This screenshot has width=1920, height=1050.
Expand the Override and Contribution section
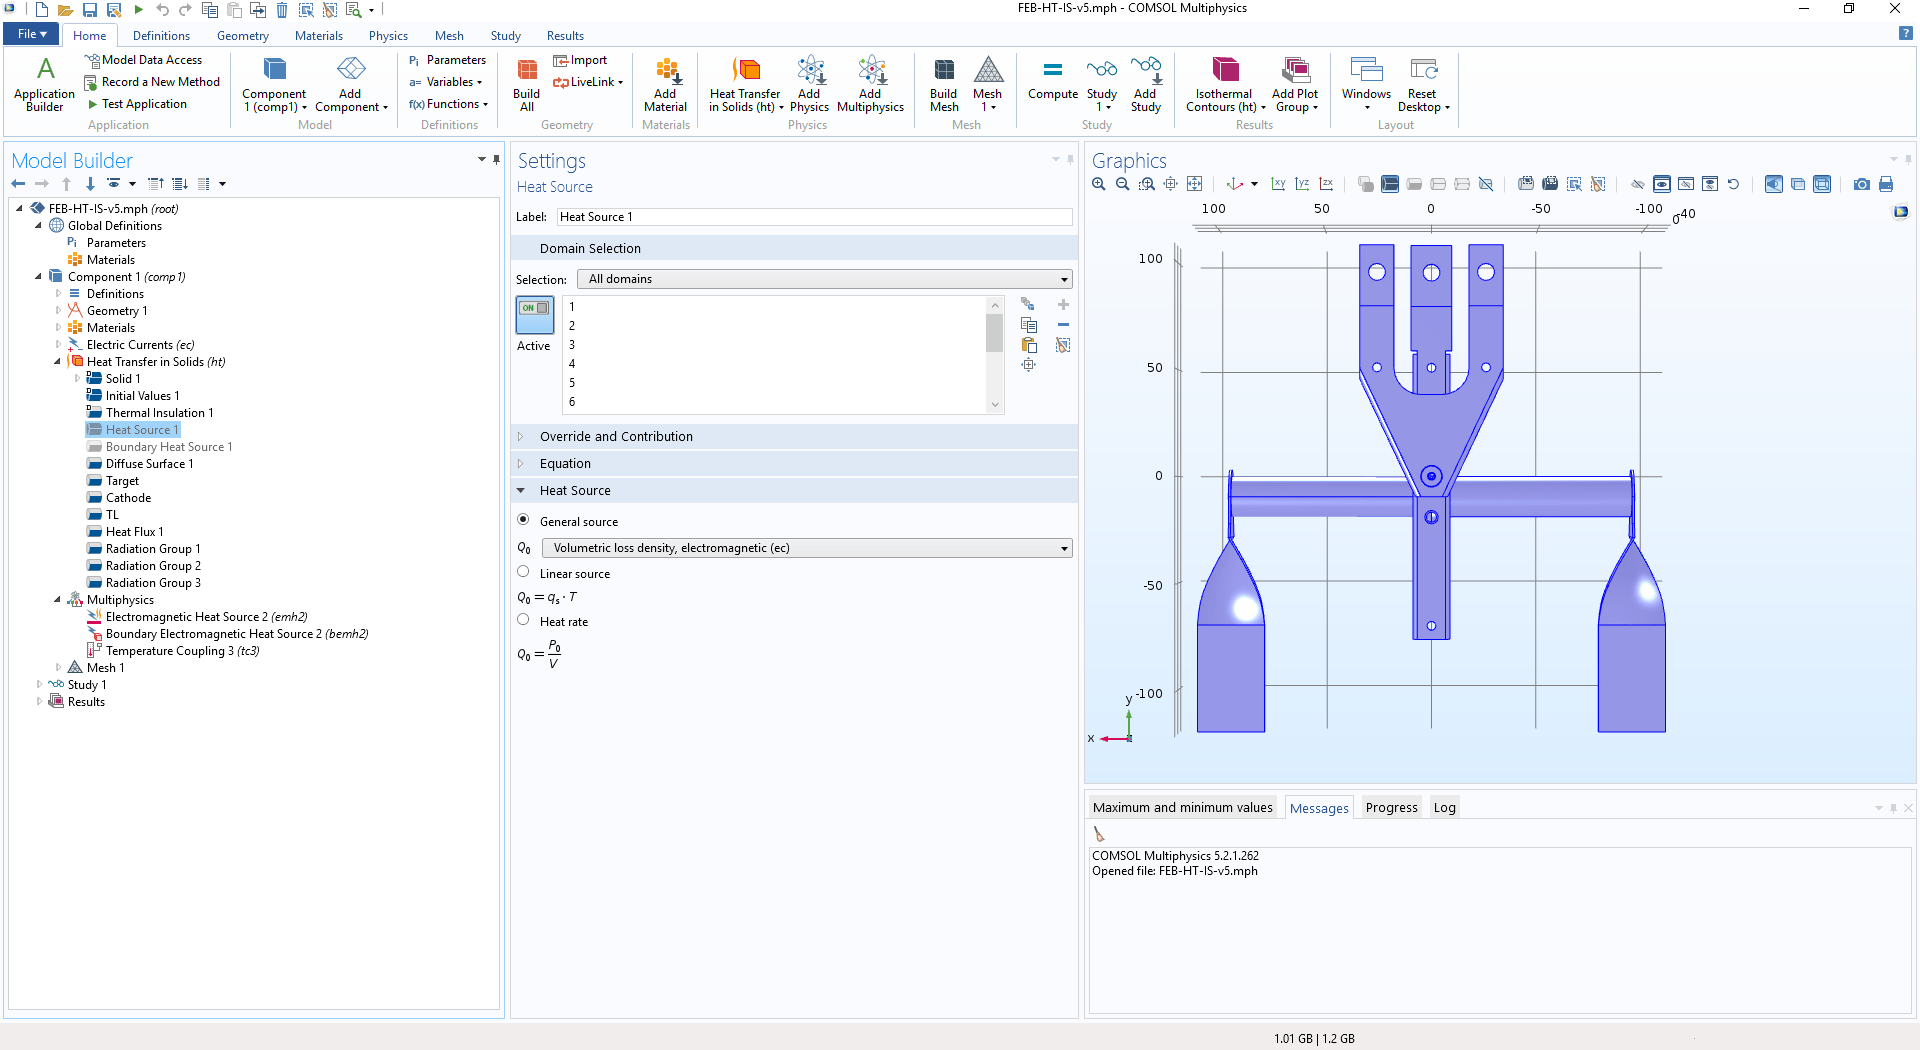(x=521, y=437)
